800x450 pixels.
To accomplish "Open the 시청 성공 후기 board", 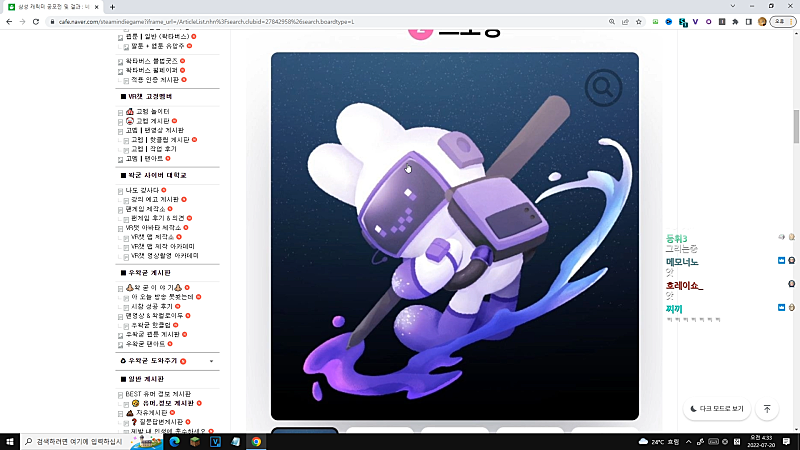I will pos(152,307).
